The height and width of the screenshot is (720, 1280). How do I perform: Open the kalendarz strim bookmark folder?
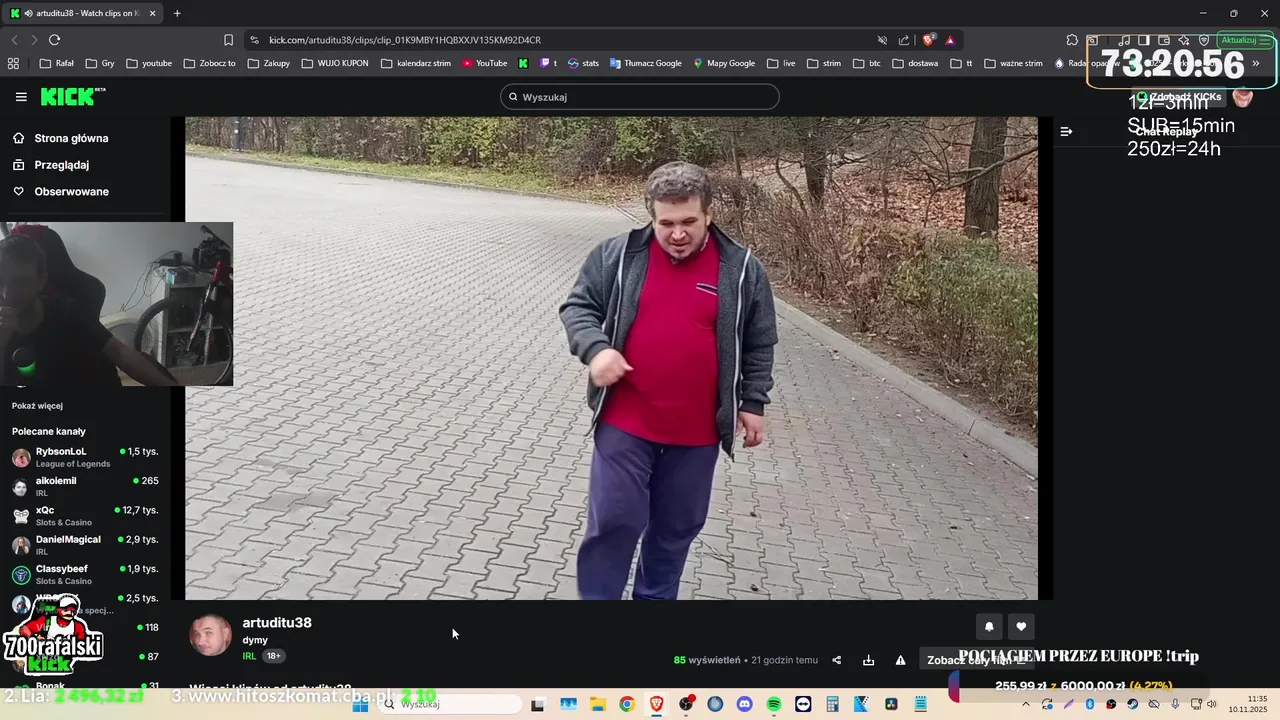[416, 63]
